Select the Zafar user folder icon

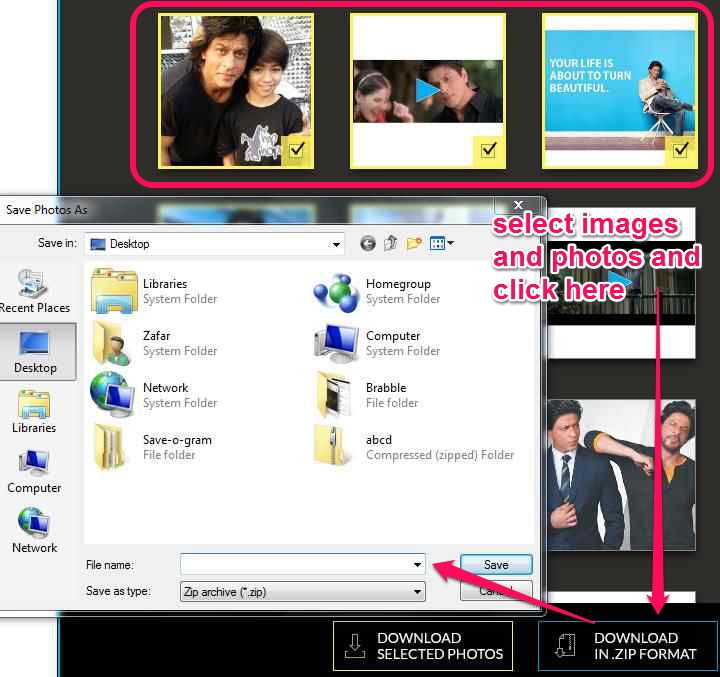click(112, 343)
